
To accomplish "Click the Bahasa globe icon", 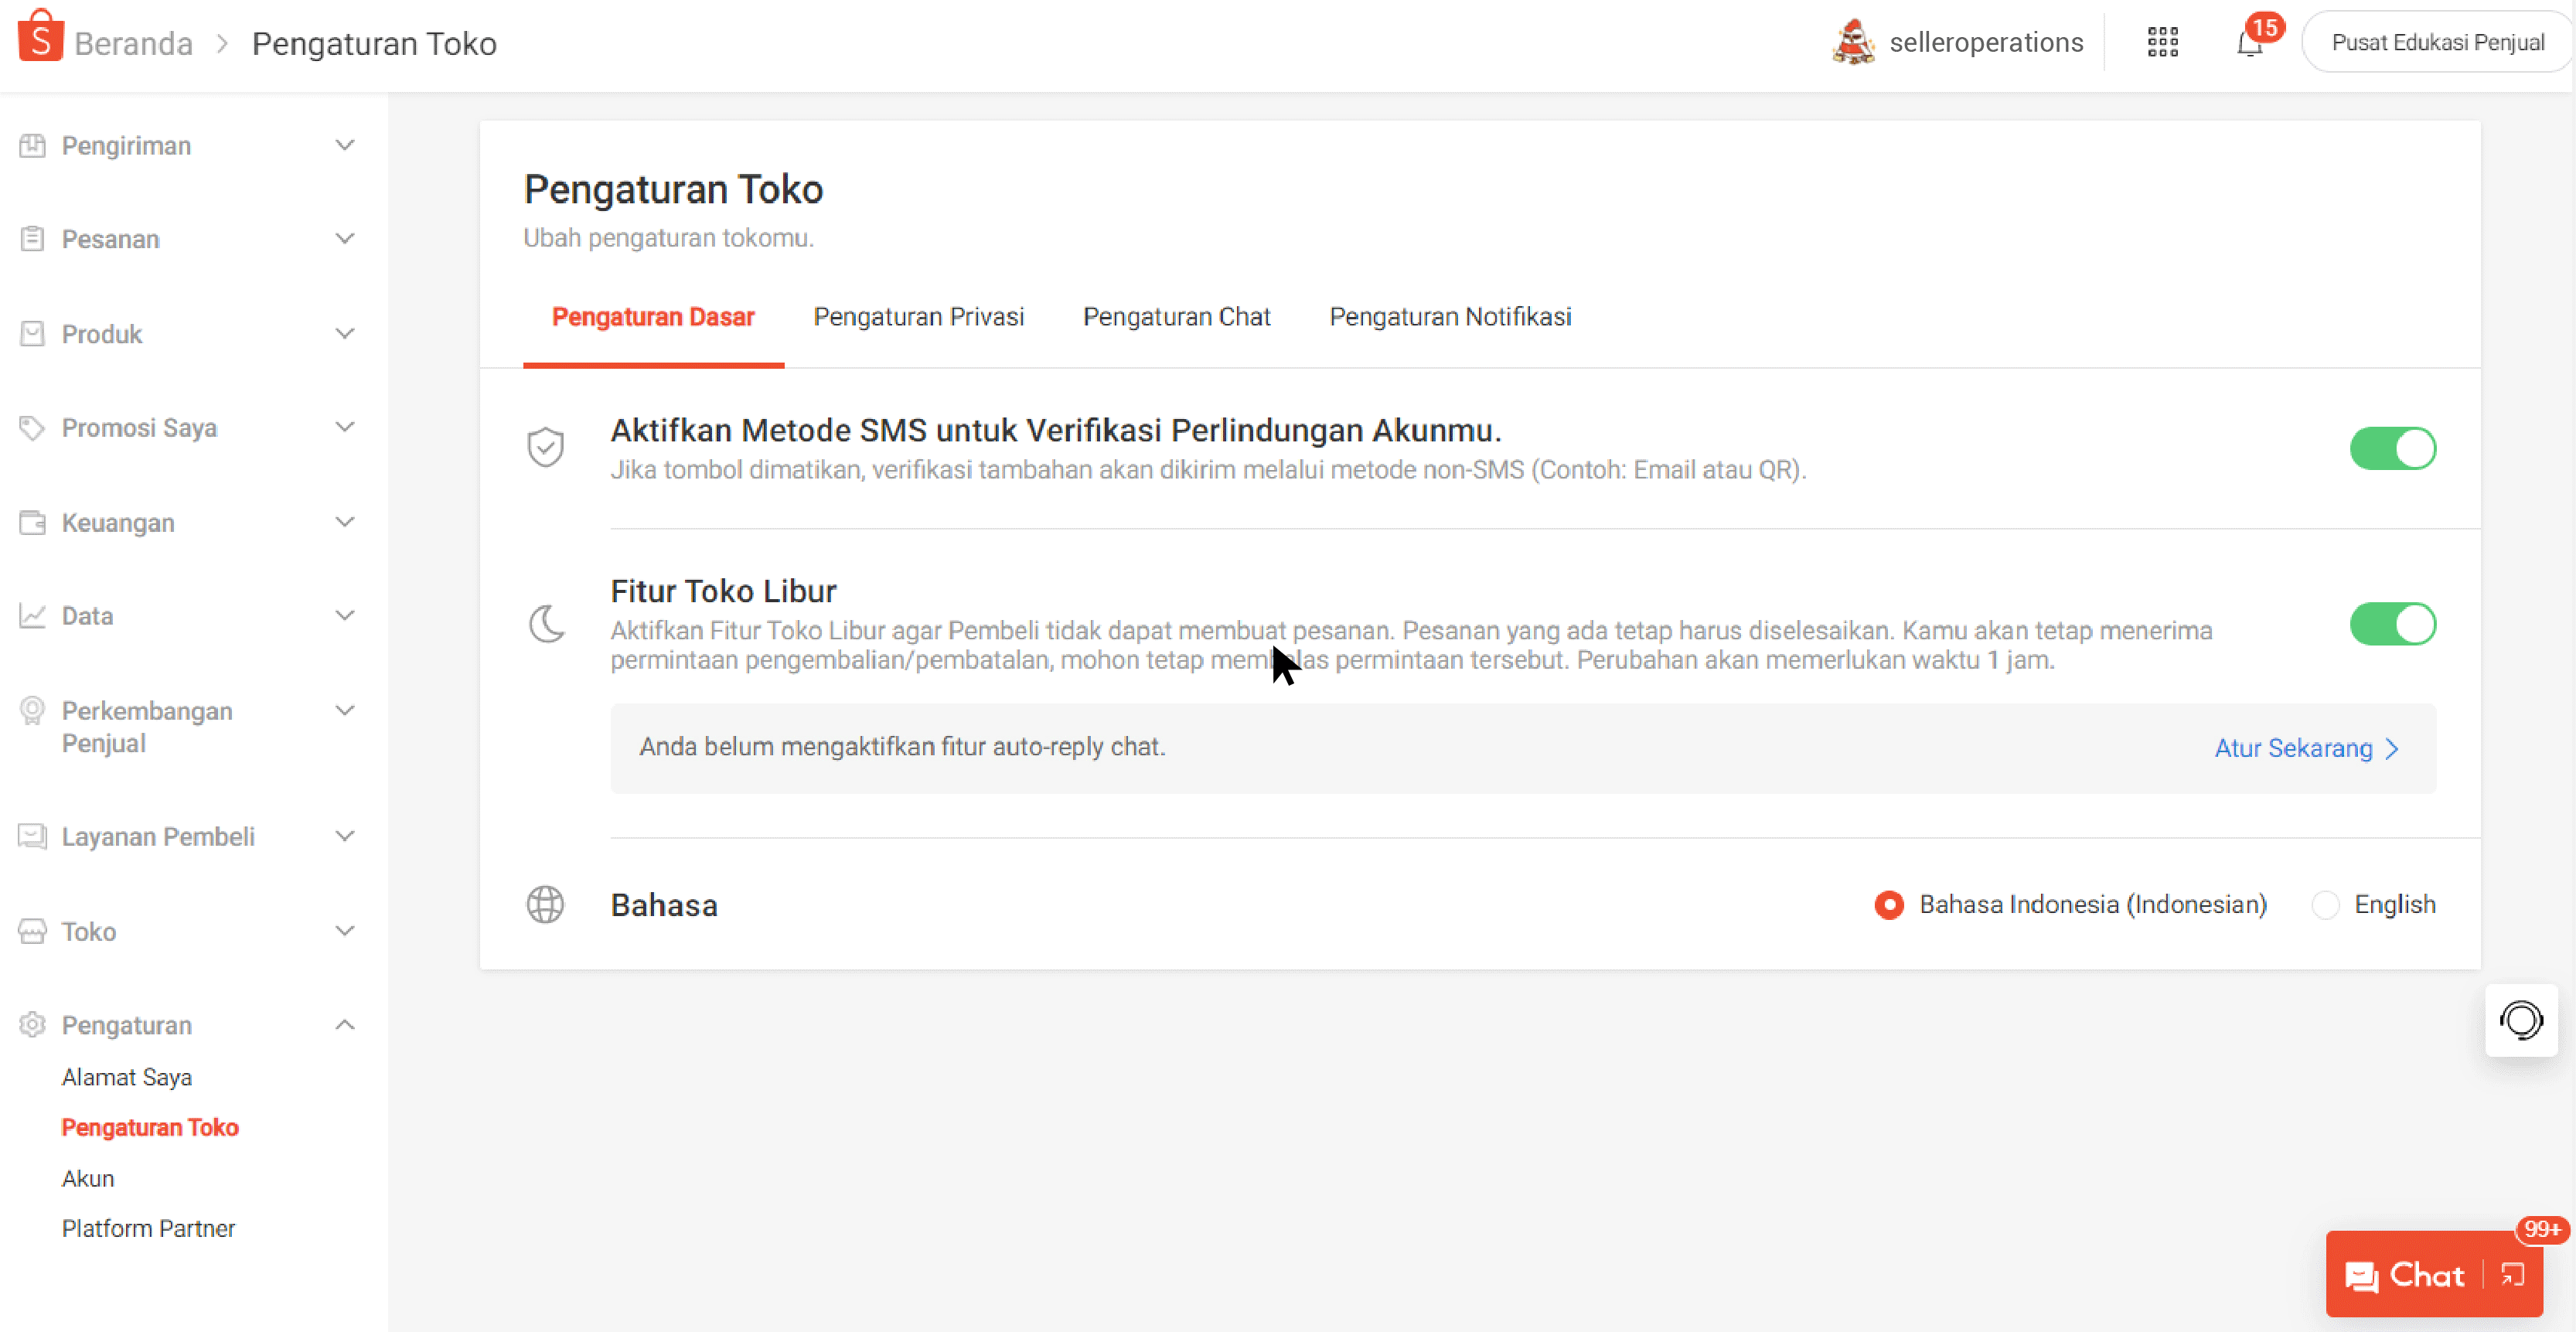I will coord(545,904).
